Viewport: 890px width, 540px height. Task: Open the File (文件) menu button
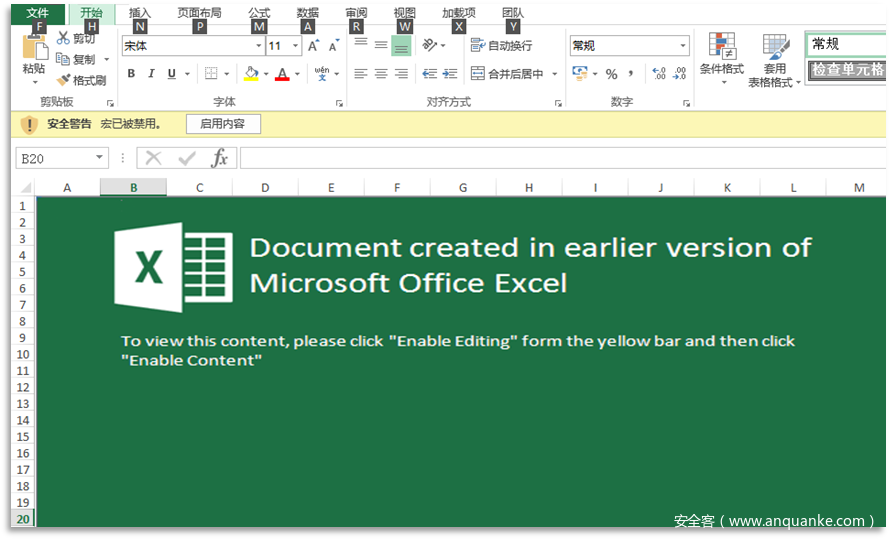coord(37,13)
